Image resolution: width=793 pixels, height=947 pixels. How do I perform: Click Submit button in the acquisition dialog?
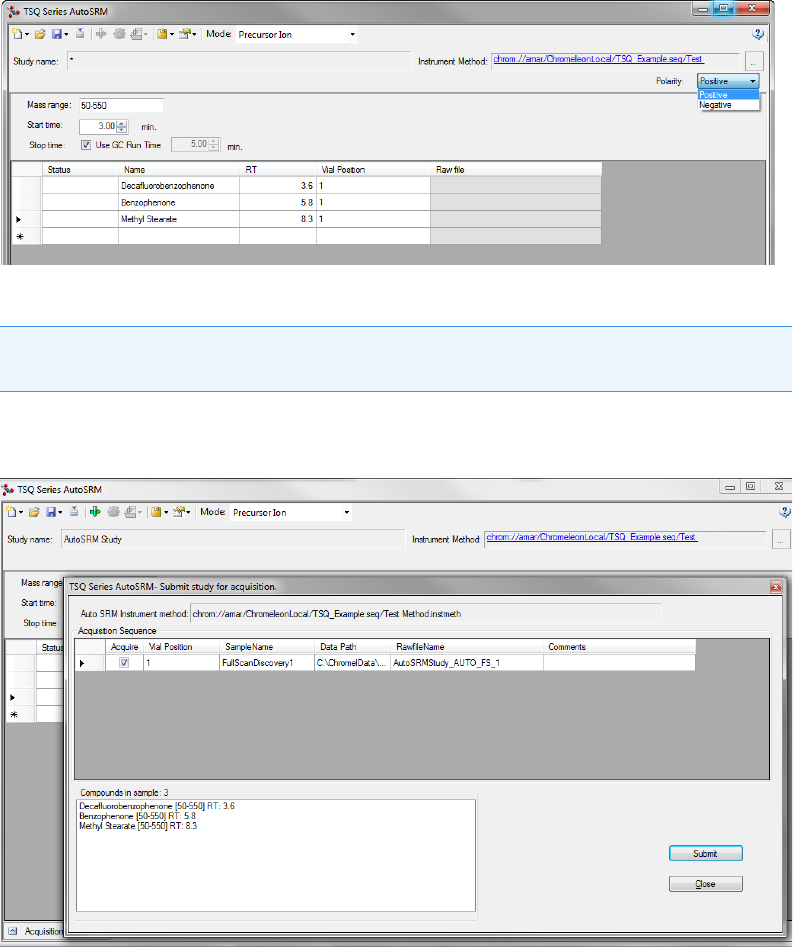(x=705, y=853)
